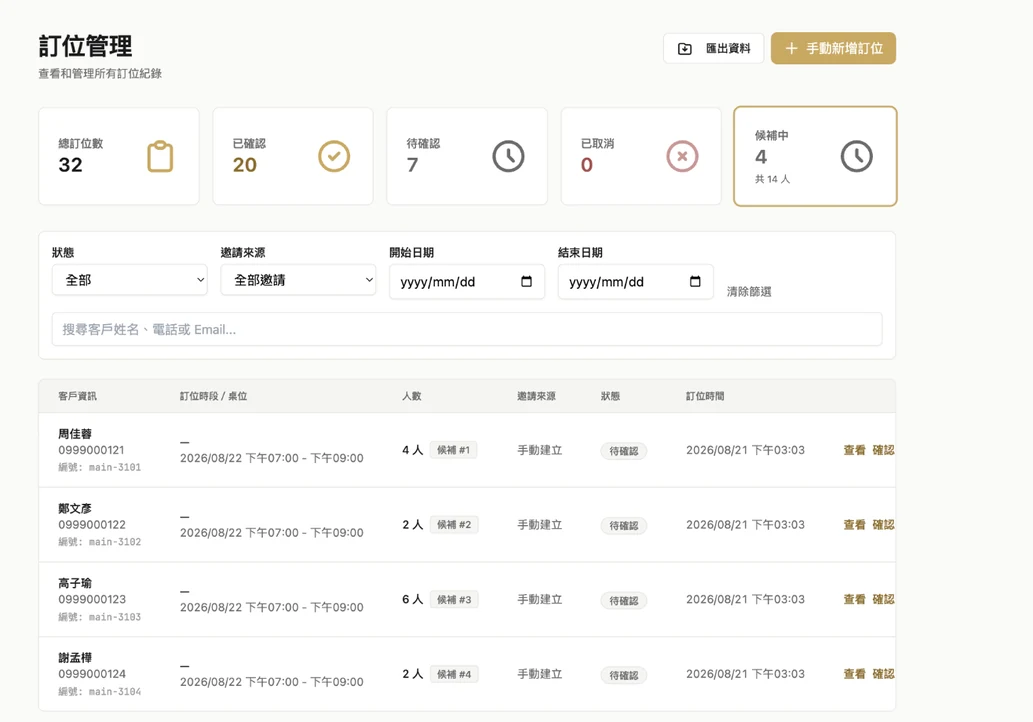The height and width of the screenshot is (722, 1033).
Task: Click the 候補 #4 badge
Action: [x=454, y=674]
